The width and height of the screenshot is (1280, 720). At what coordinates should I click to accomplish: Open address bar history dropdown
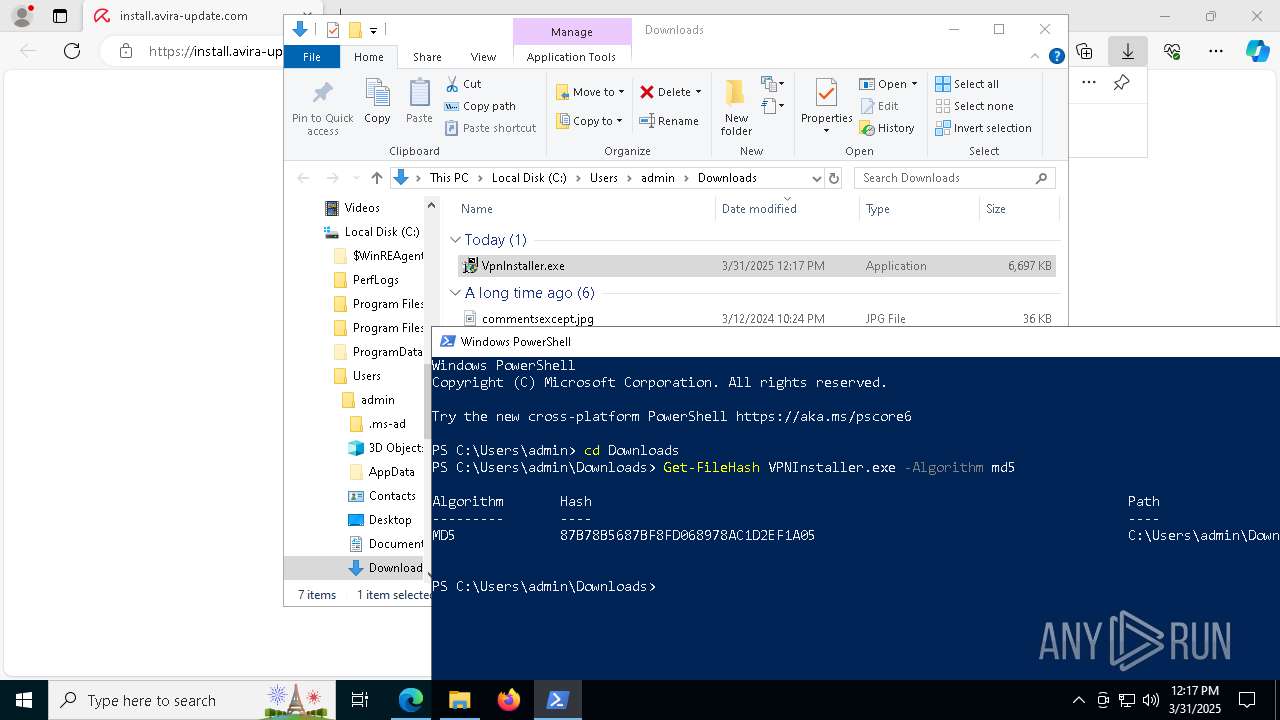[x=816, y=178]
